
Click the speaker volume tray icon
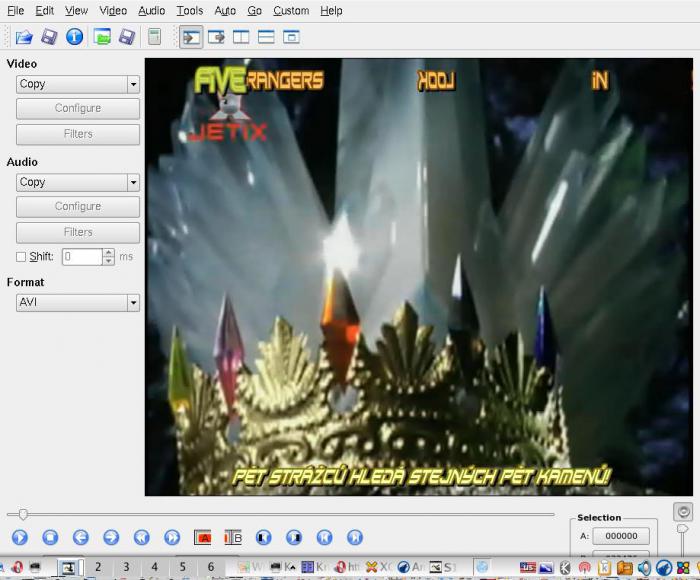[x=644, y=567]
